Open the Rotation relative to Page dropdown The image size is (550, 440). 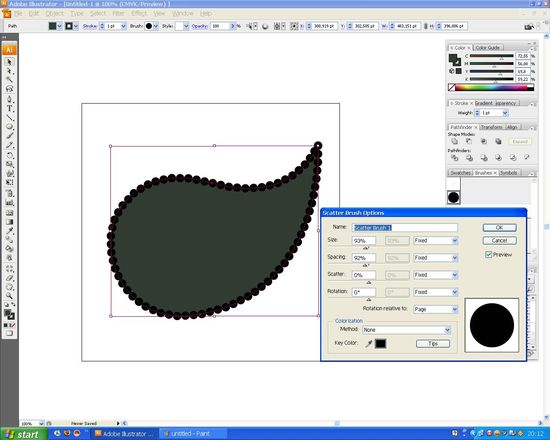pyautogui.click(x=436, y=309)
